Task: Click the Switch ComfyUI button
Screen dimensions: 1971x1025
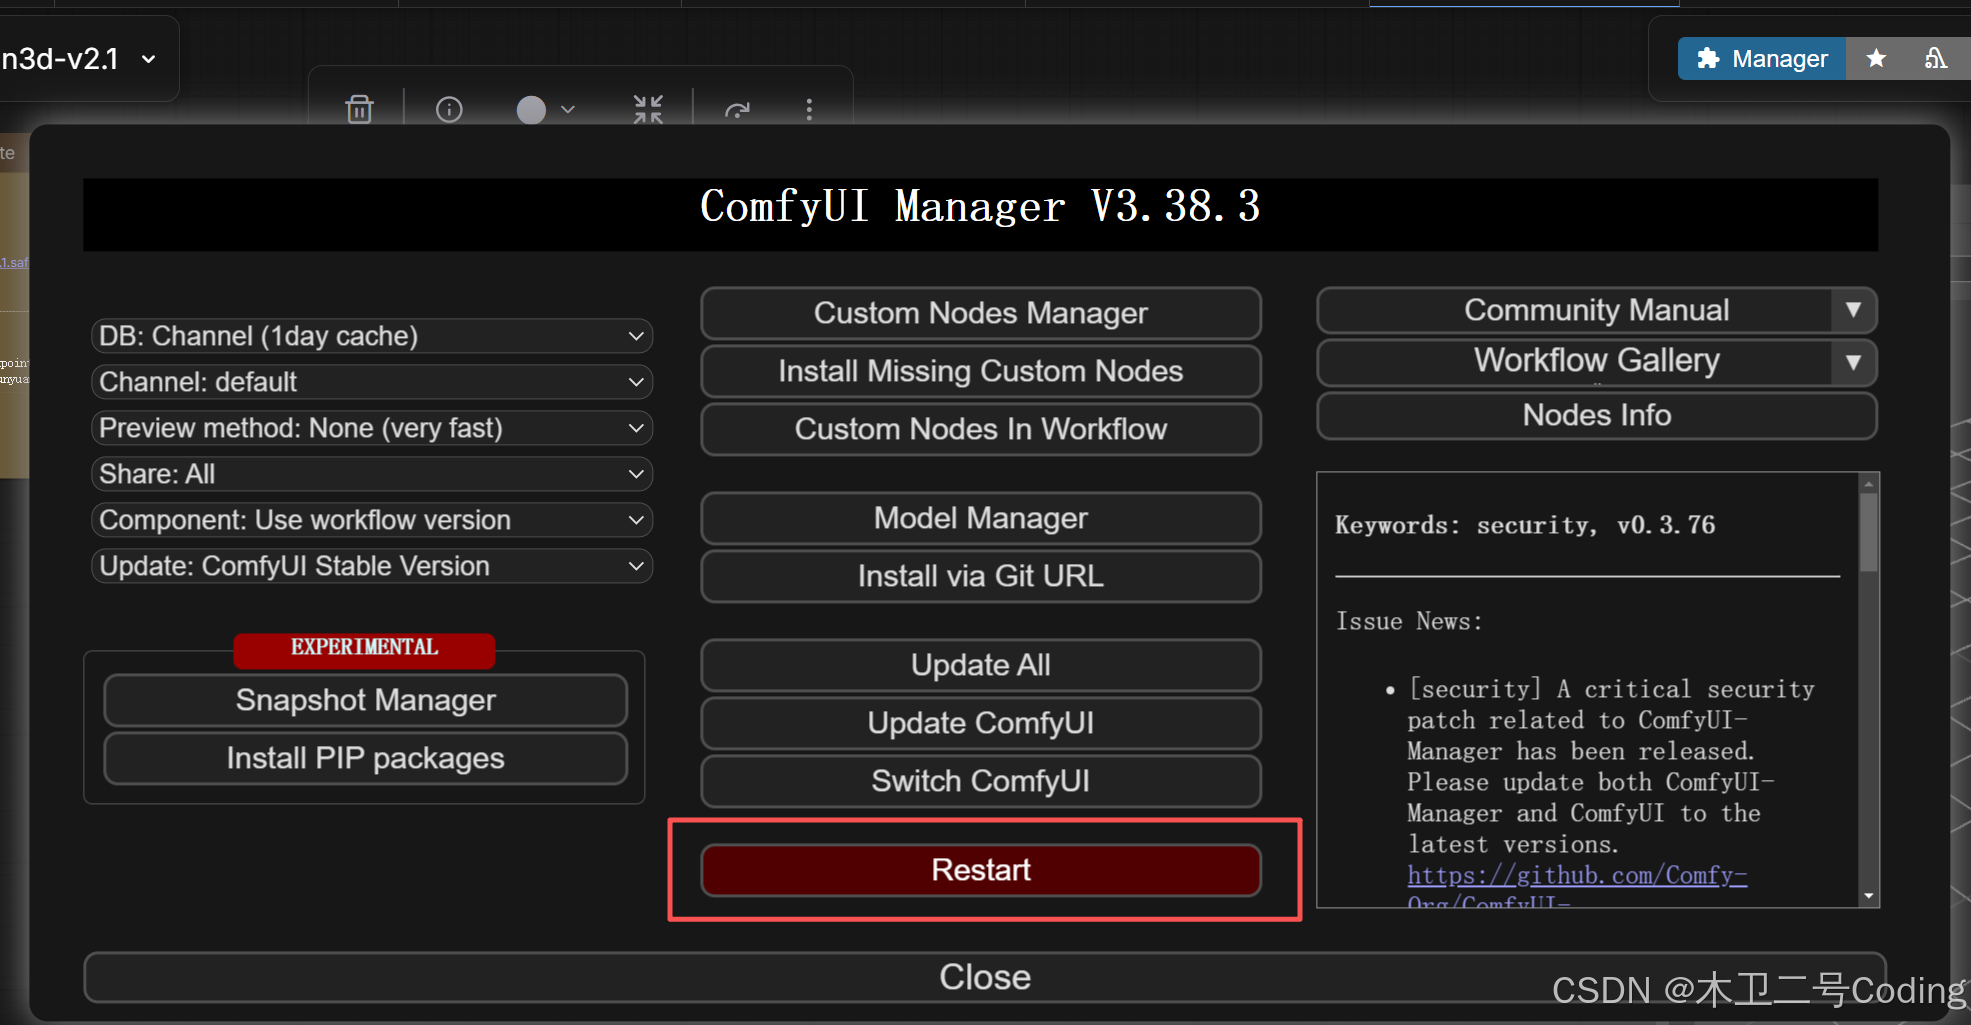Action: click(980, 781)
